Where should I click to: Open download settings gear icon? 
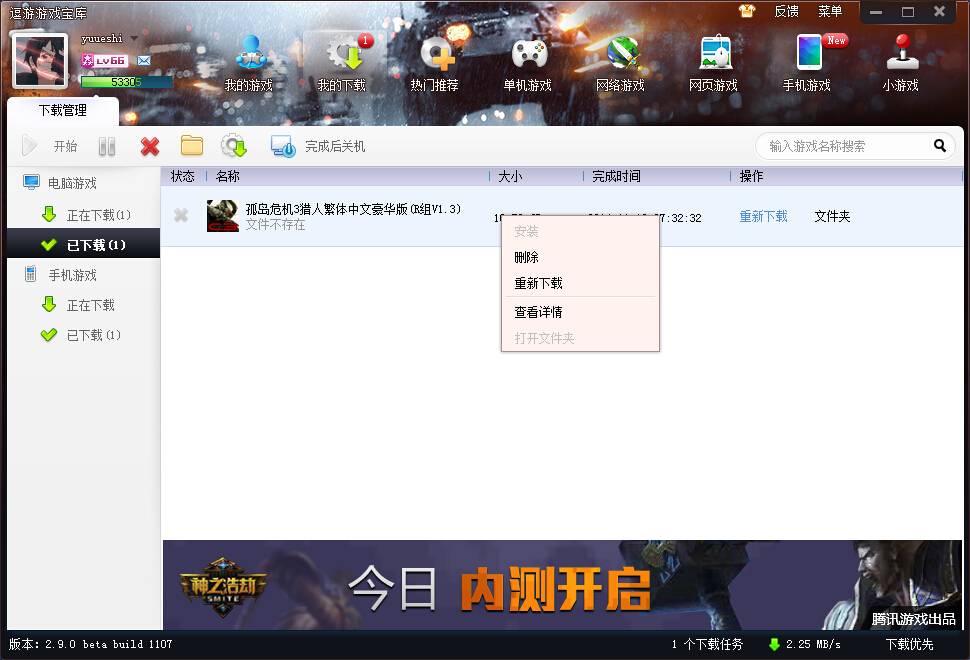pos(234,146)
